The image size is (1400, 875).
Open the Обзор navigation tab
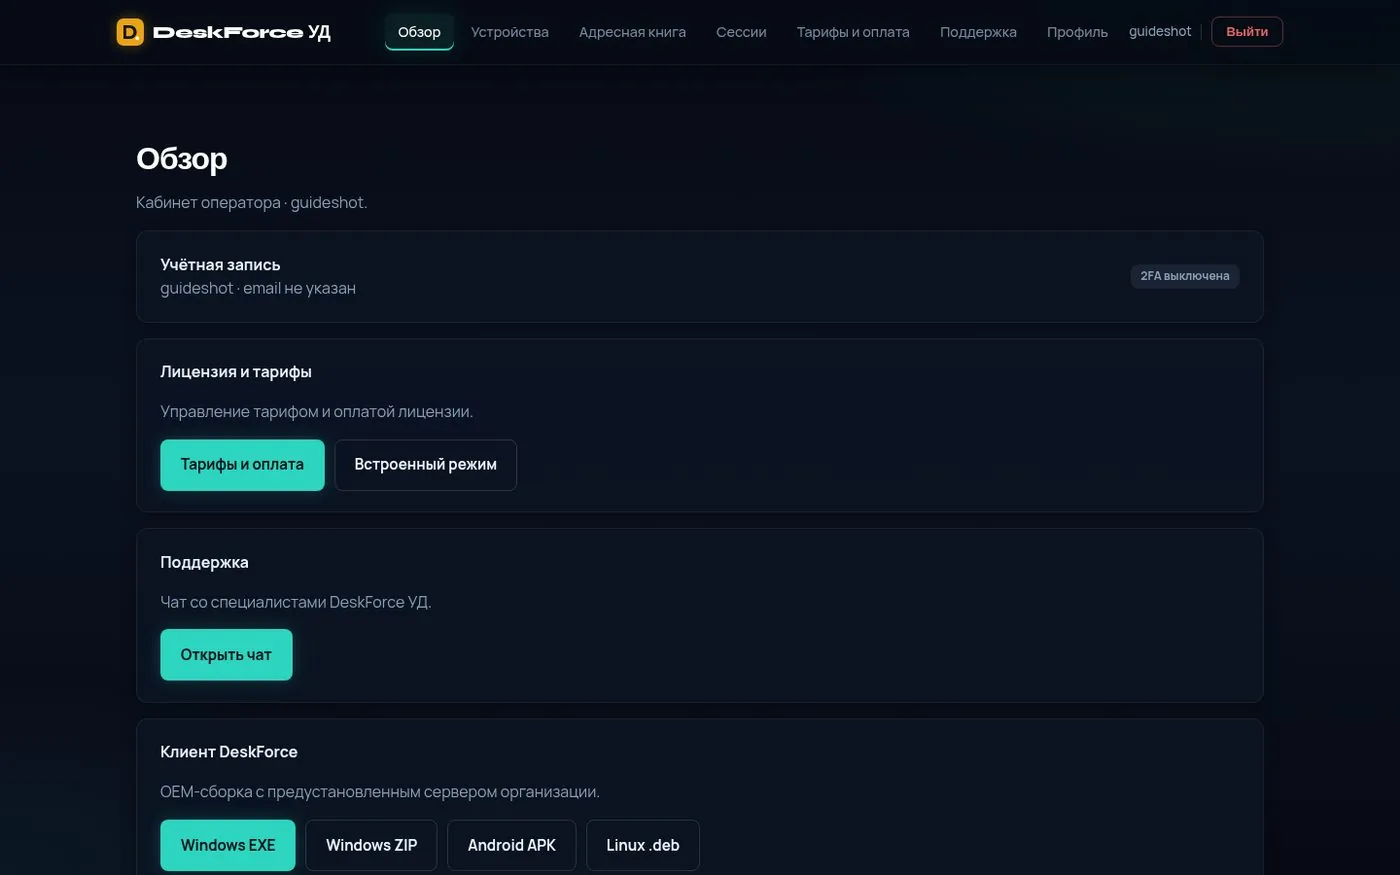pyautogui.click(x=419, y=32)
